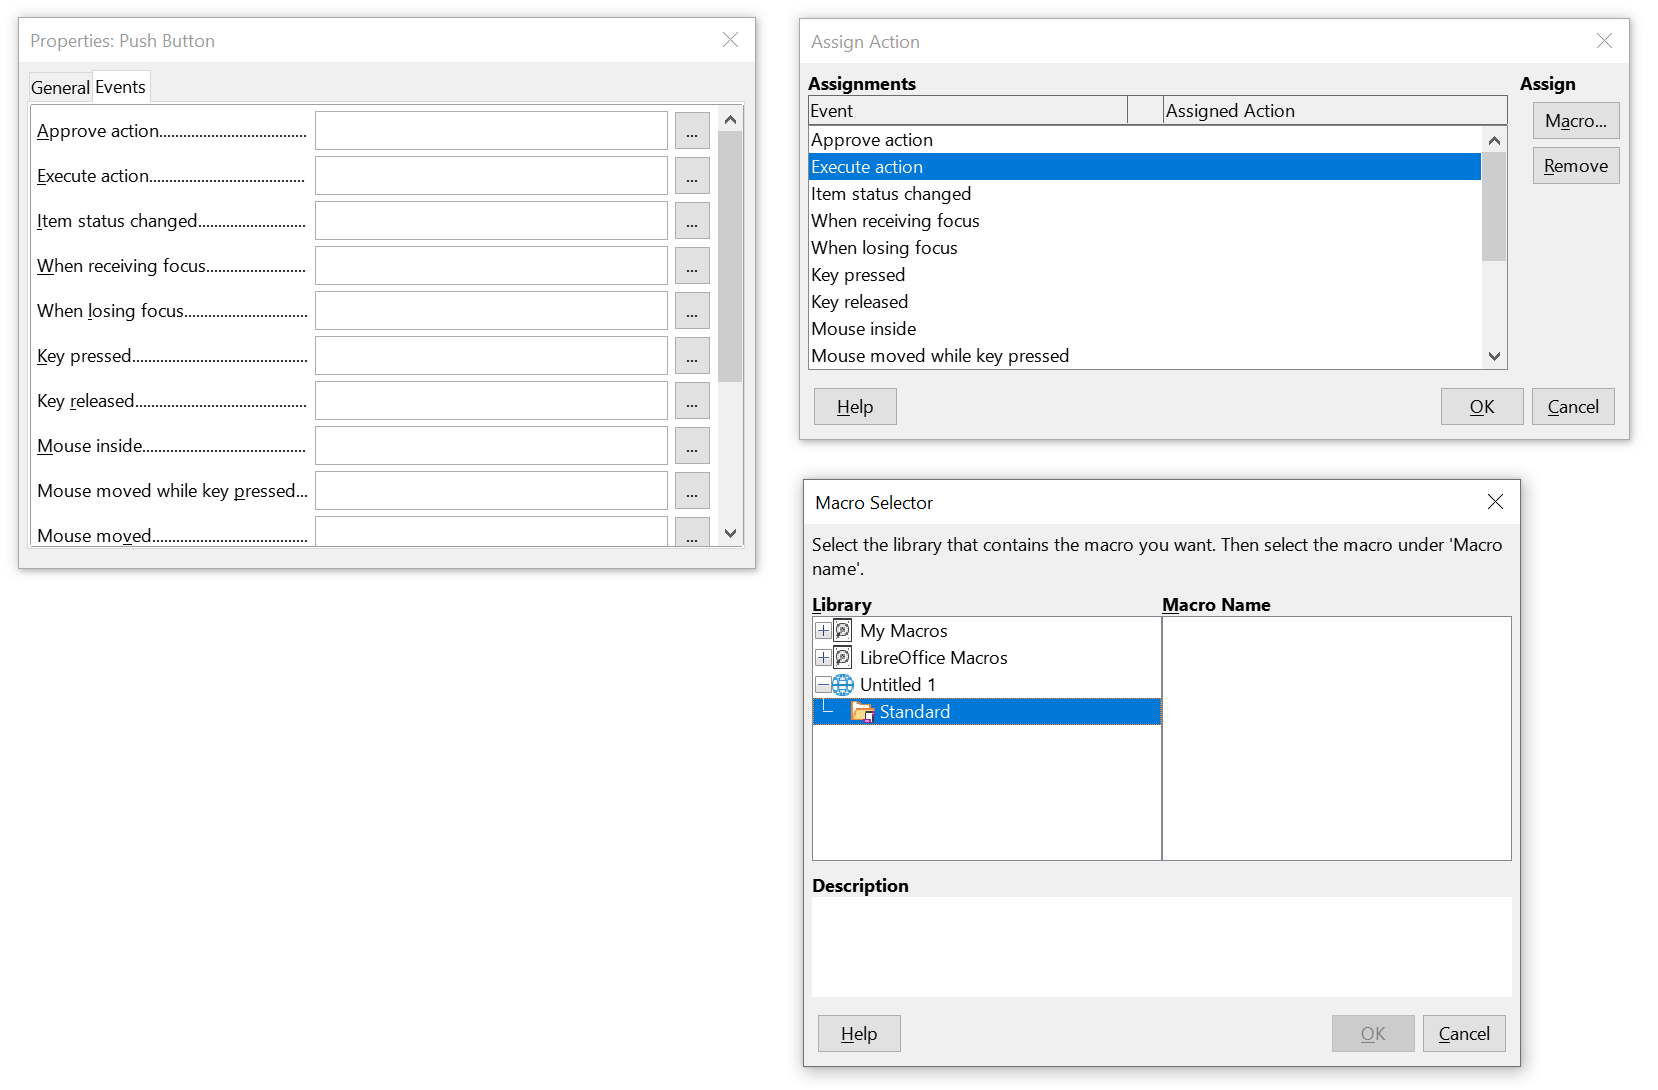Screen dimensions: 1658x1090
Task: Open the ellipsis button for Key pressed
Action: click(692, 356)
